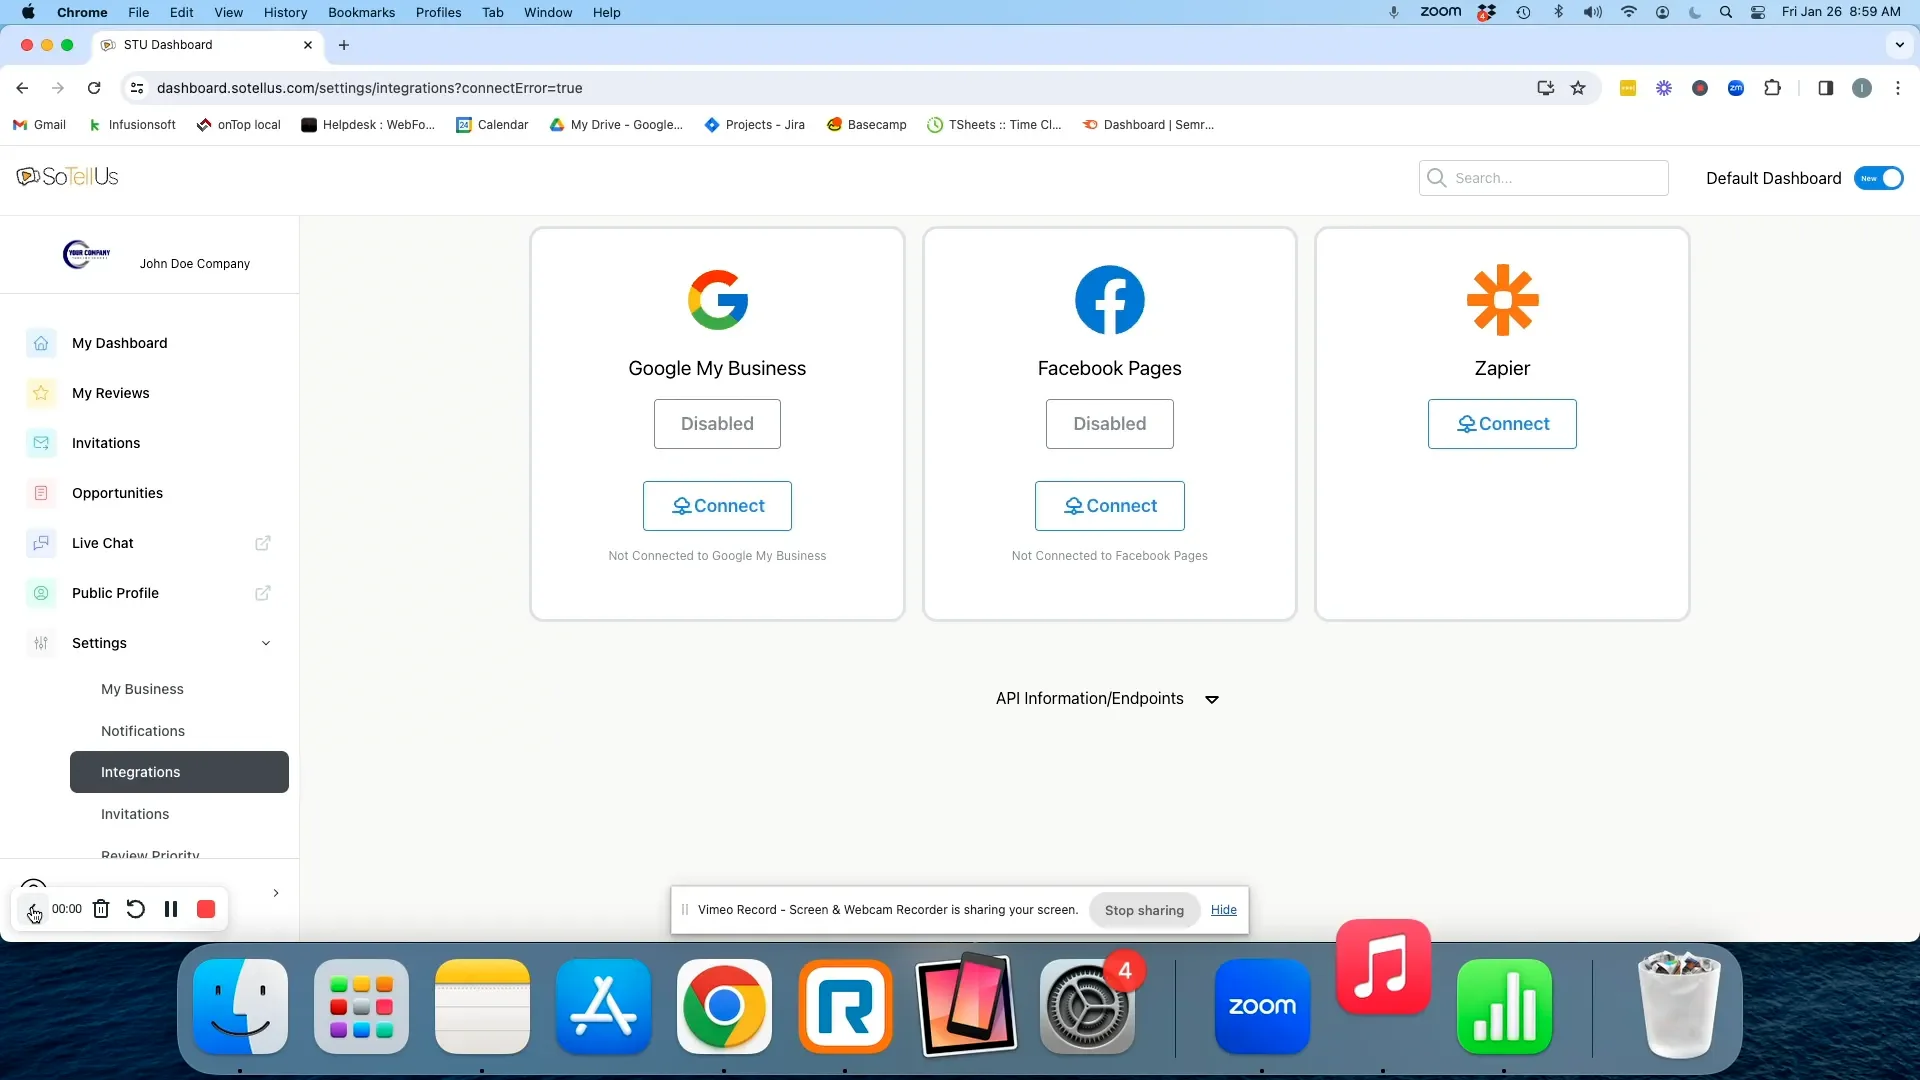This screenshot has width=1920, height=1080.
Task: Click the Facebook Pages logo
Action: 1110,300
